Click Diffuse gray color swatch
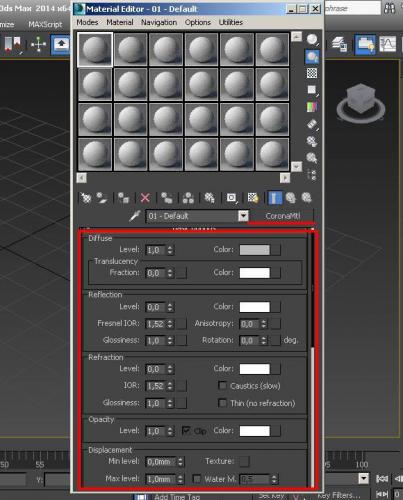Viewport: 403px width, 500px height. (255, 250)
